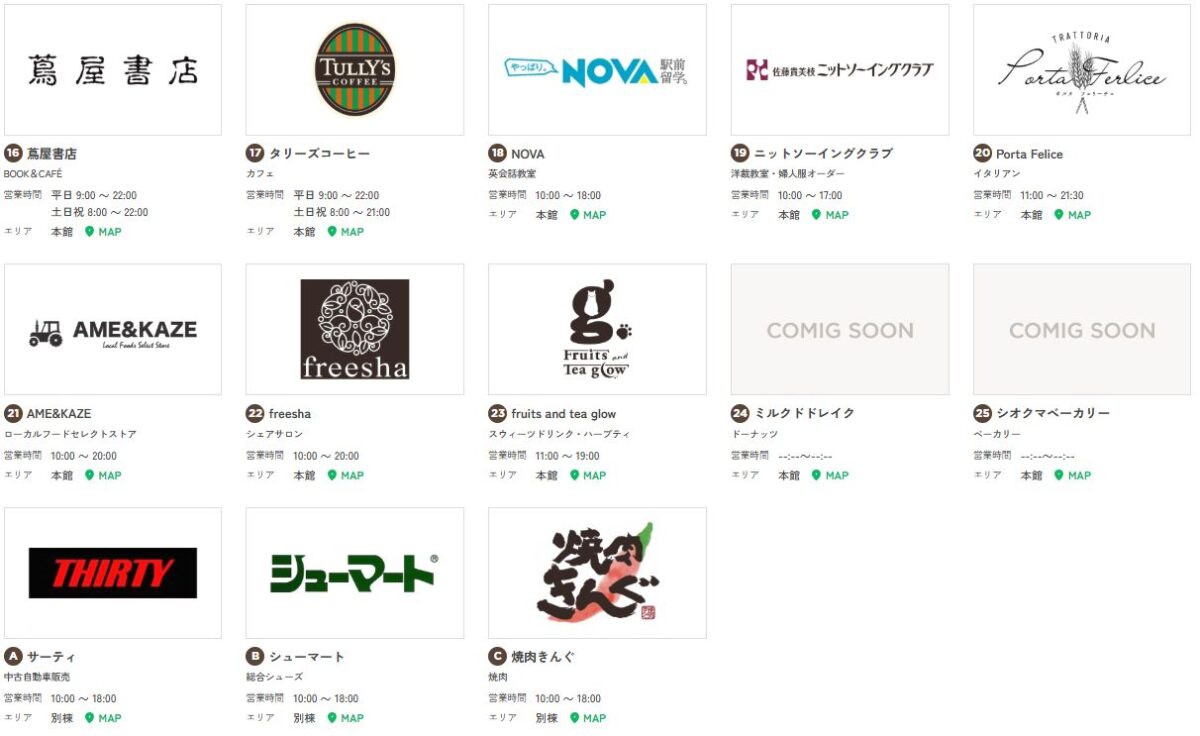Click the AME&KAZE tractor logo tile
The height and width of the screenshot is (736, 1200).
pos(113,330)
